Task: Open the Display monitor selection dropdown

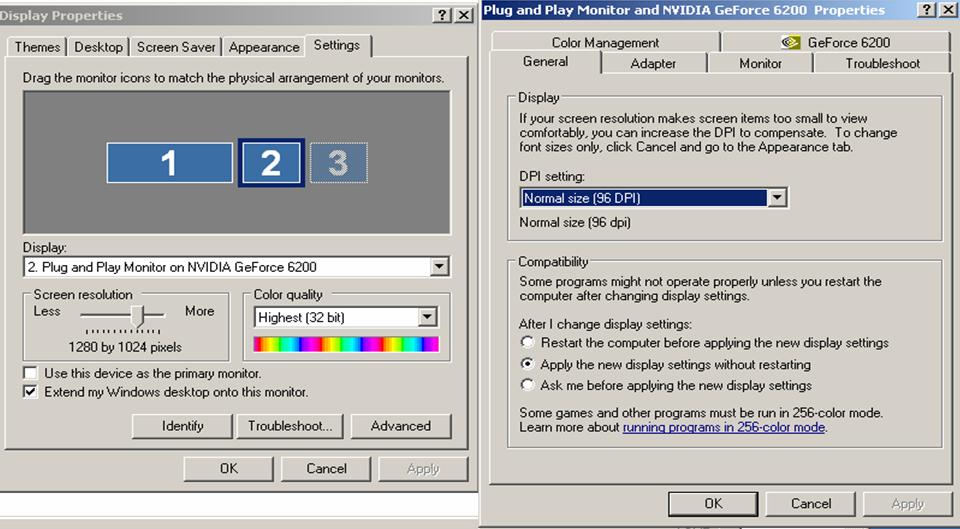Action: point(438,267)
